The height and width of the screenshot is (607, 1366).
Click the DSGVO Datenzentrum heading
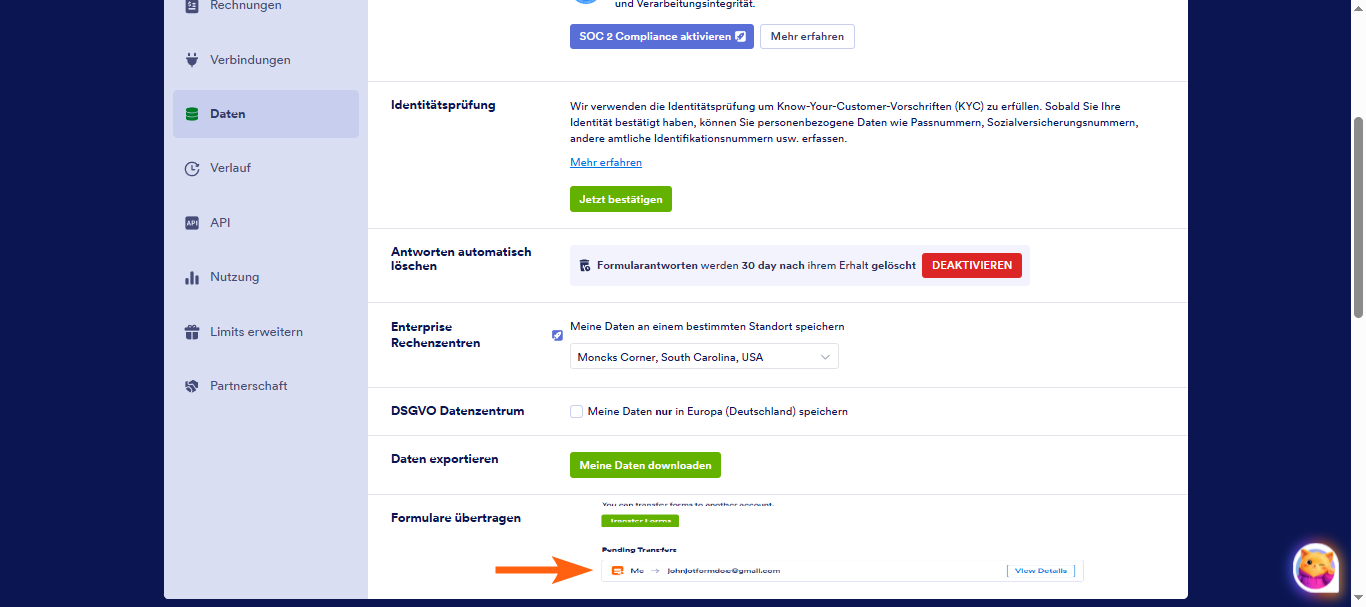point(457,411)
